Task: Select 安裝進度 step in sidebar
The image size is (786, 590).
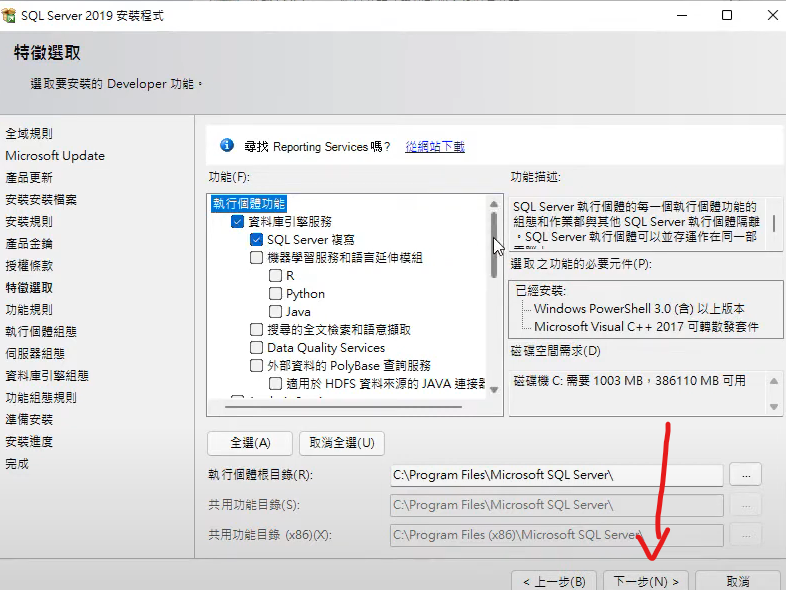Action: (x=29, y=442)
